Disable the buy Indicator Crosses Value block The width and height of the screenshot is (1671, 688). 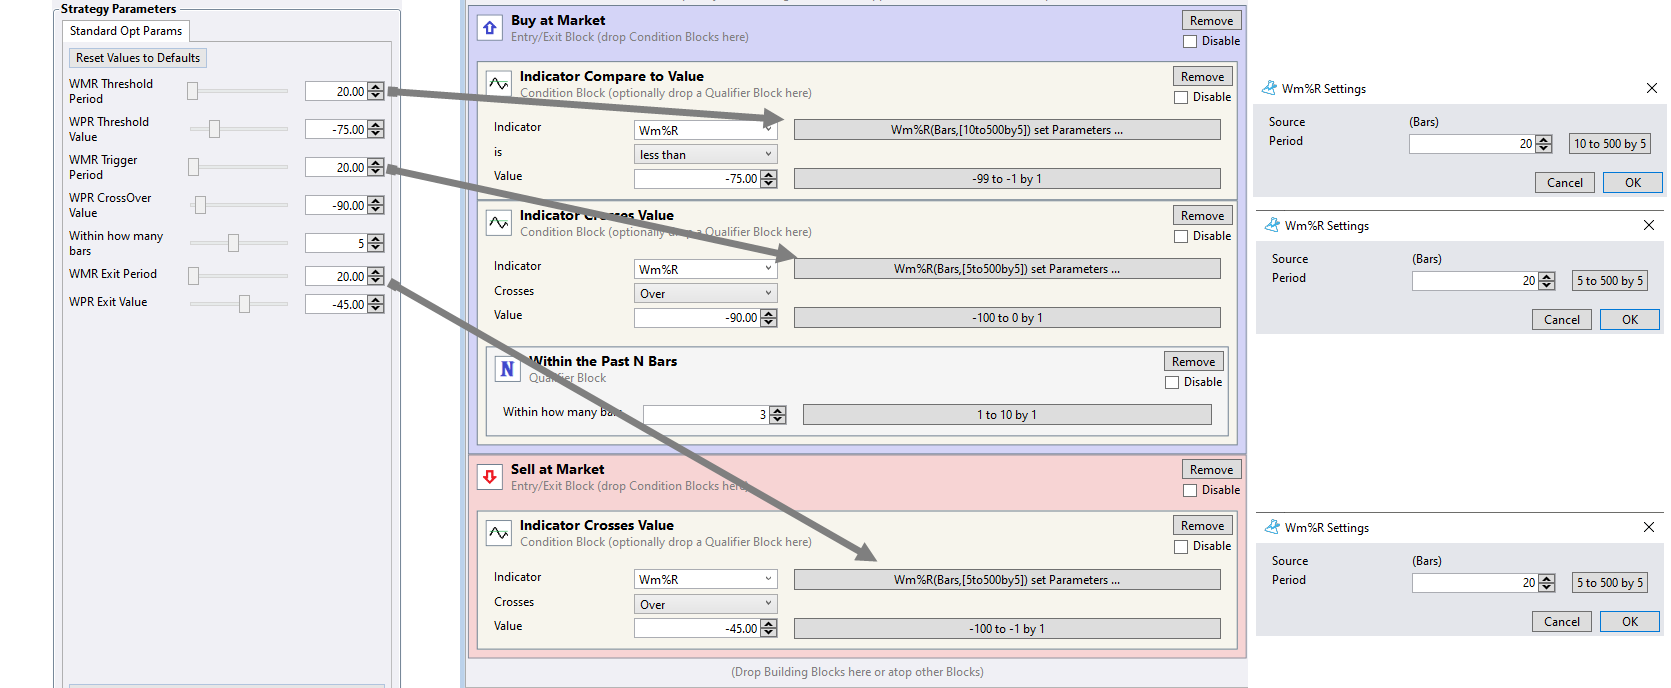(1181, 236)
